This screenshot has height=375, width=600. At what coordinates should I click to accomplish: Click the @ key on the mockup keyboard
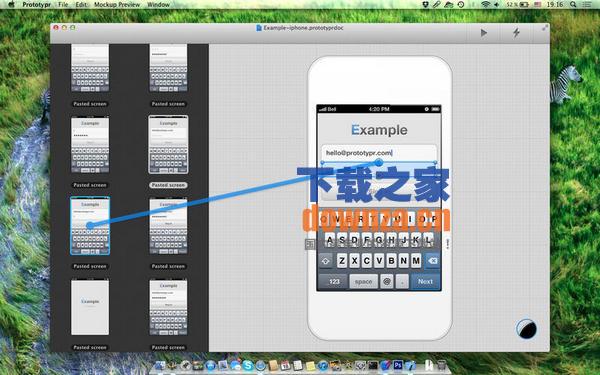[x=387, y=282]
